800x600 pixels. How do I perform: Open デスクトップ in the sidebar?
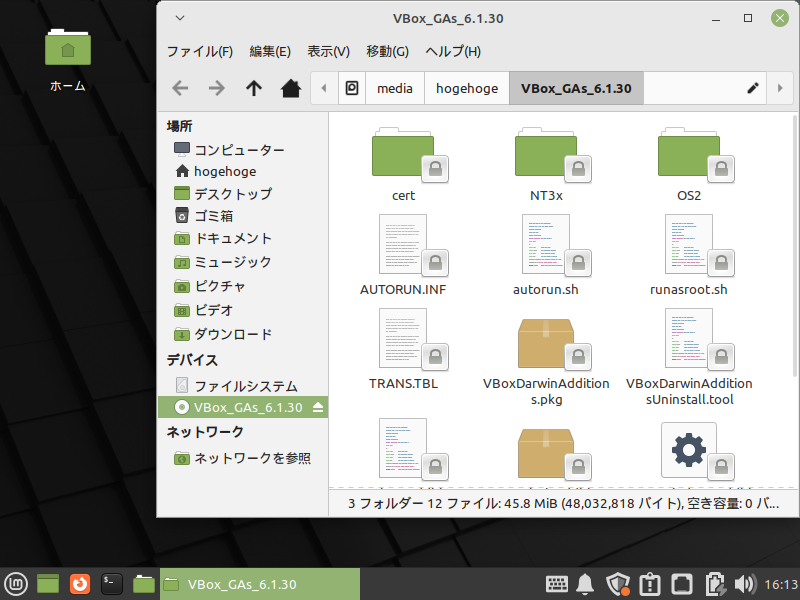(x=243, y=194)
